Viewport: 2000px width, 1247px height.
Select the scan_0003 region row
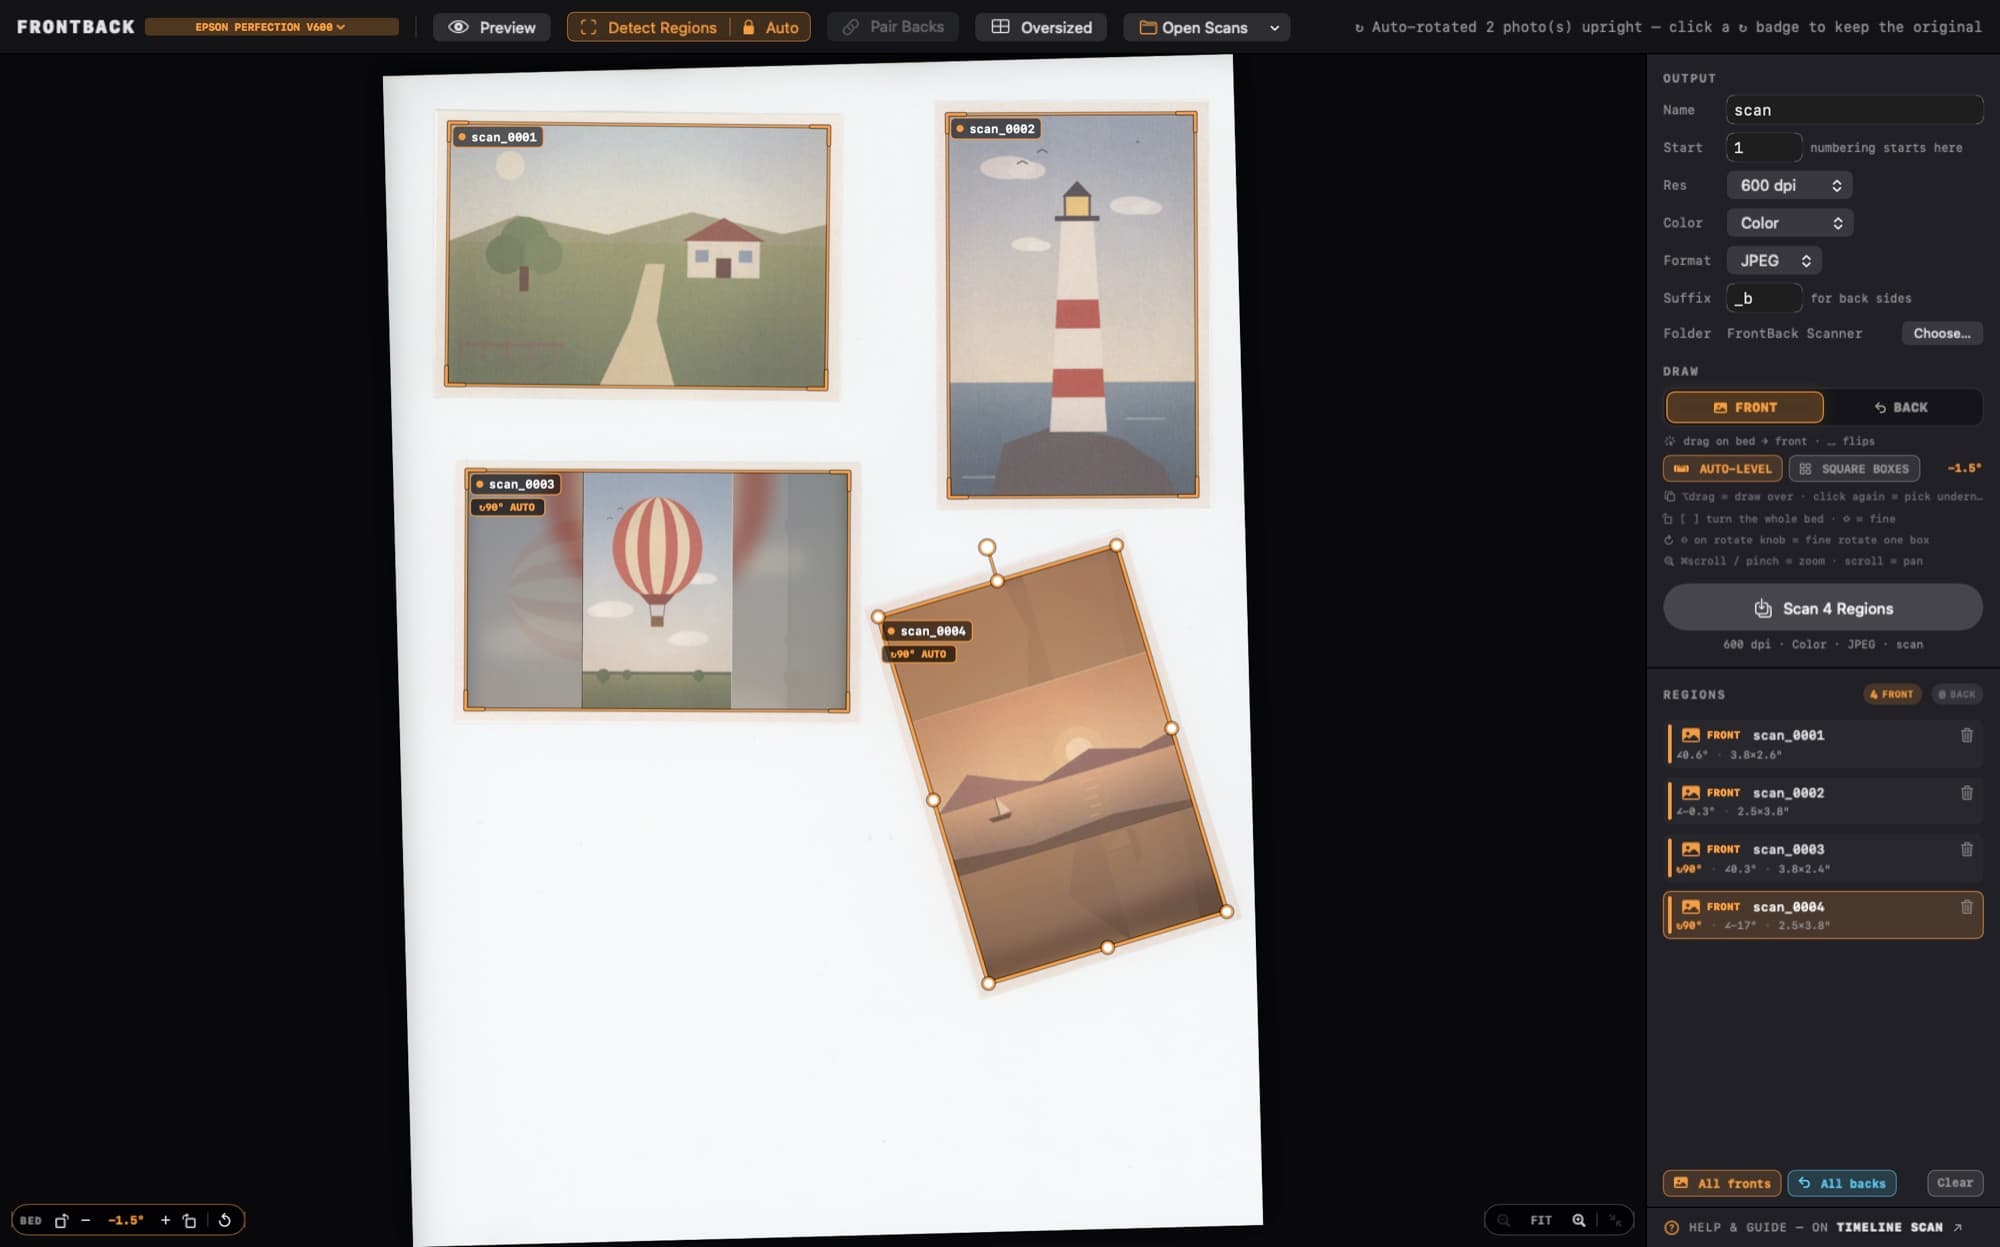[1823, 858]
